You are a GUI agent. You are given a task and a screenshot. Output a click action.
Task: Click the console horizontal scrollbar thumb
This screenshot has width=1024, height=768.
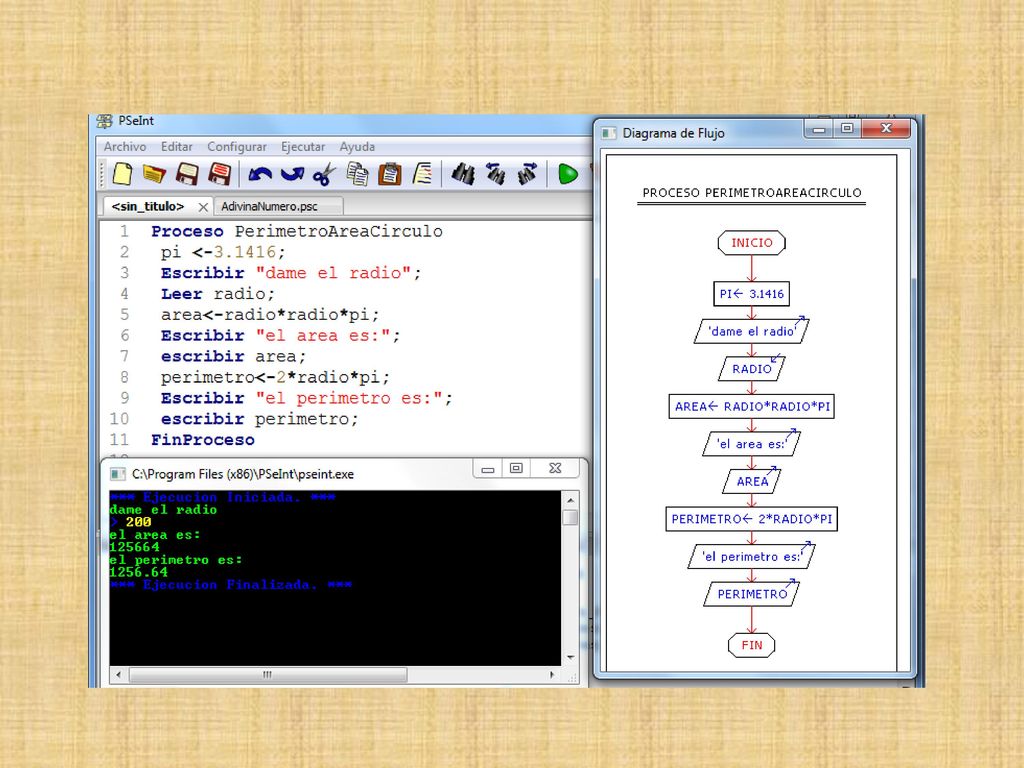coord(268,675)
